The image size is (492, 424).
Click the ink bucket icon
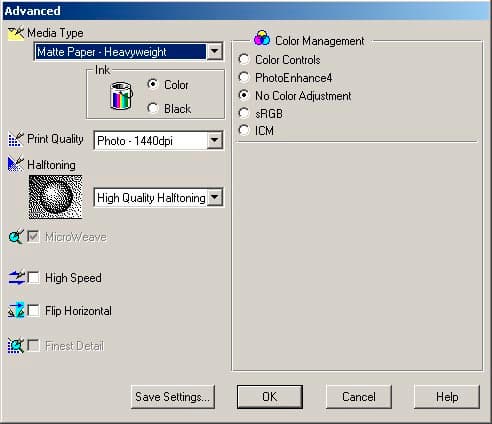[121, 96]
